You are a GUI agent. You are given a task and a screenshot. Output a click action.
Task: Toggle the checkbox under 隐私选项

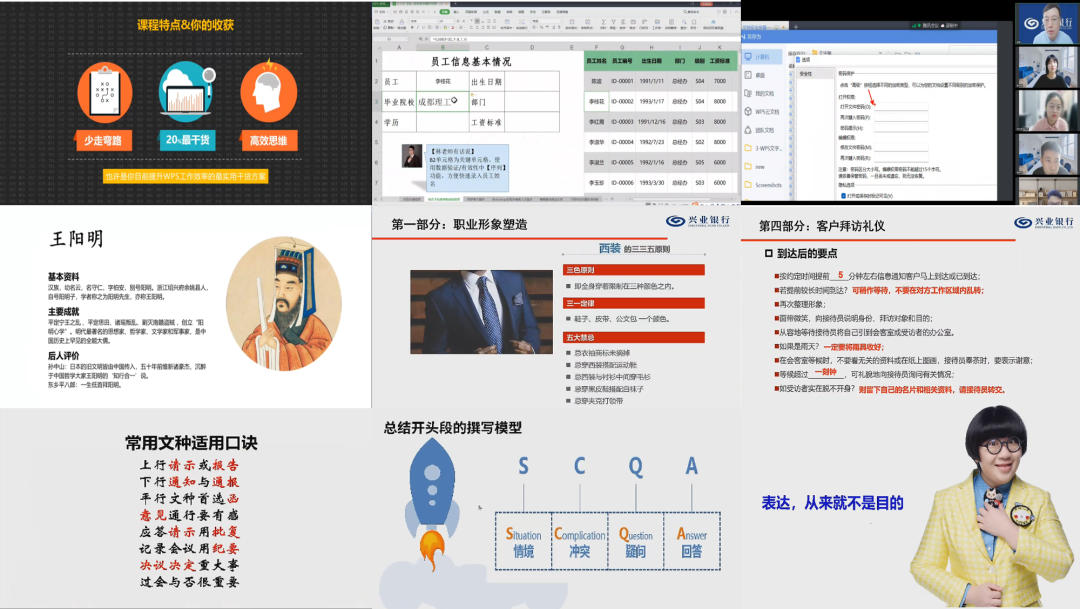click(x=843, y=195)
